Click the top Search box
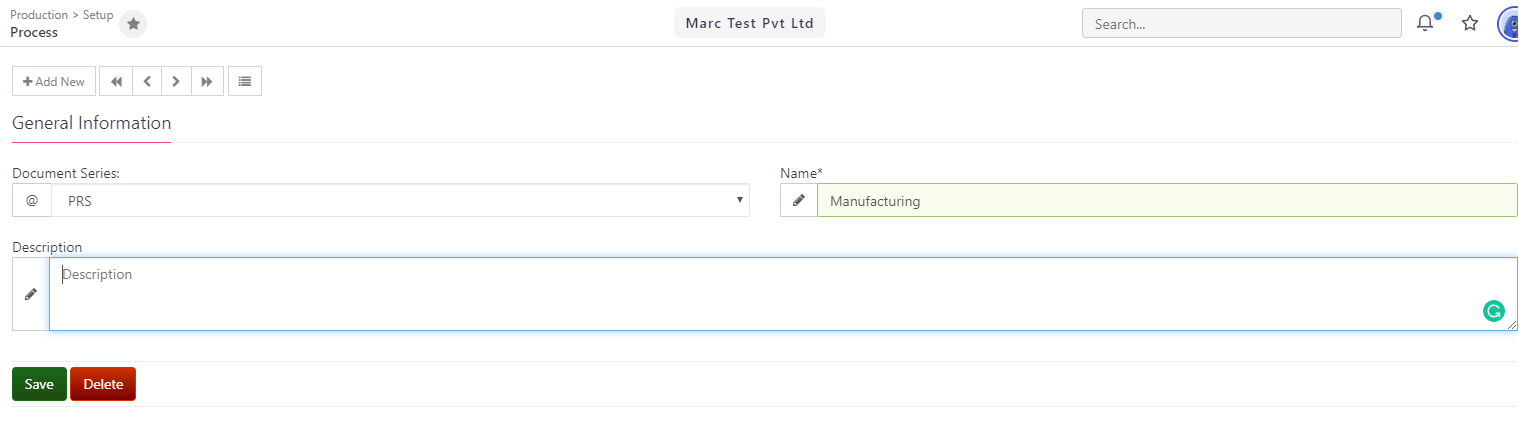1519x431 pixels. [x=1242, y=23]
